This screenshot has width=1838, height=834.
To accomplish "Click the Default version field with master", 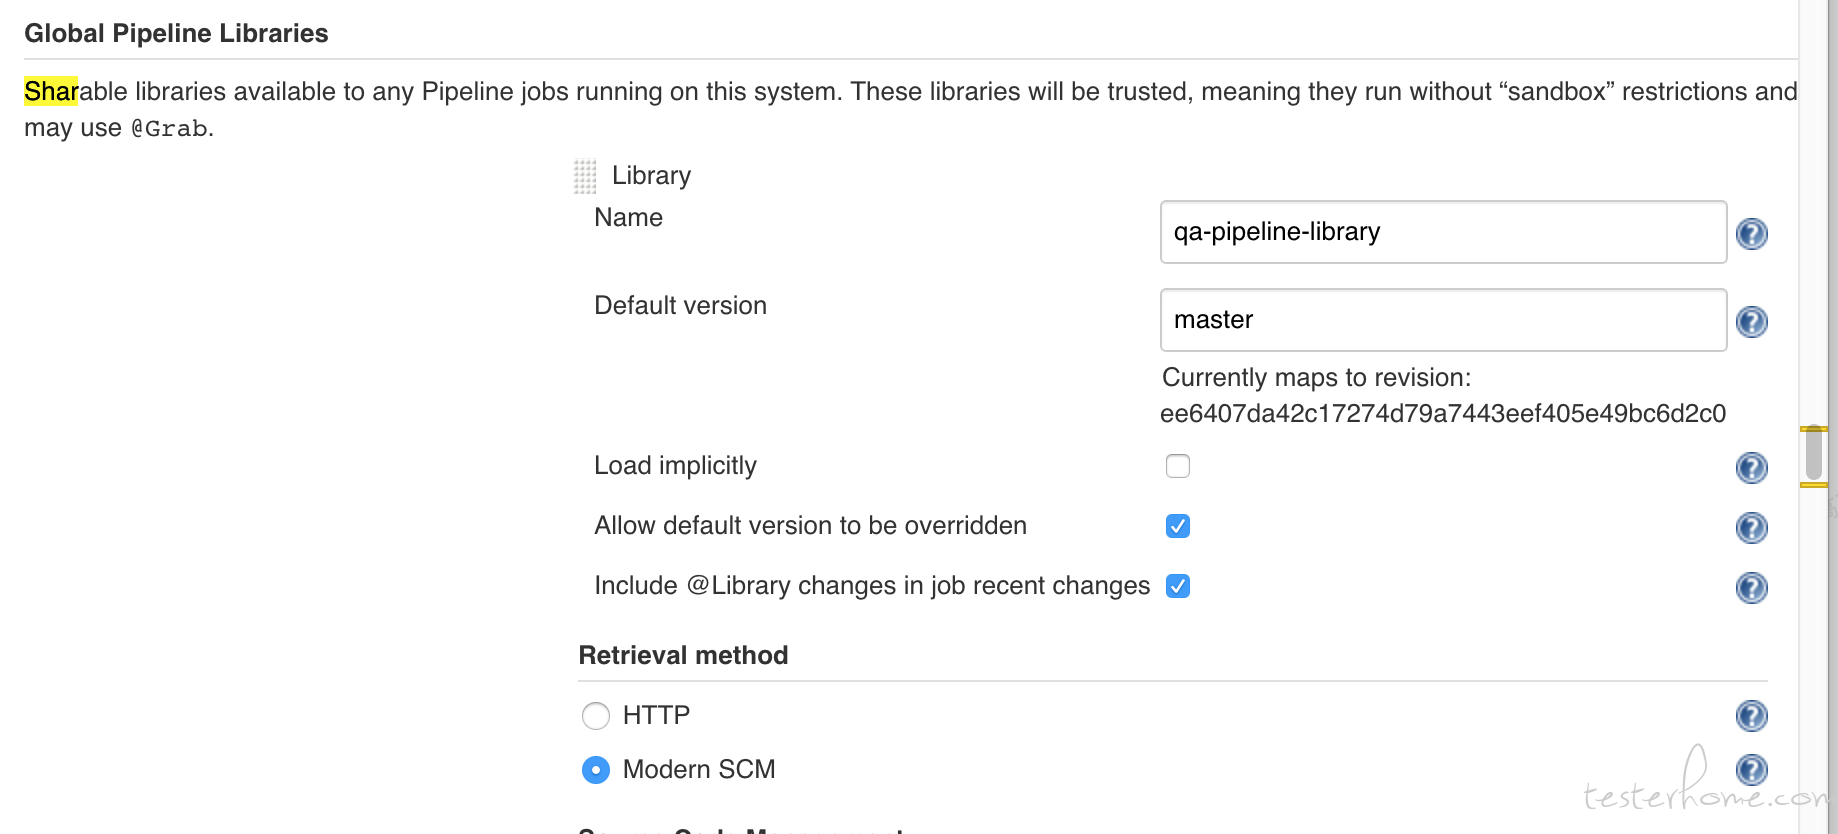I will pos(1443,320).
